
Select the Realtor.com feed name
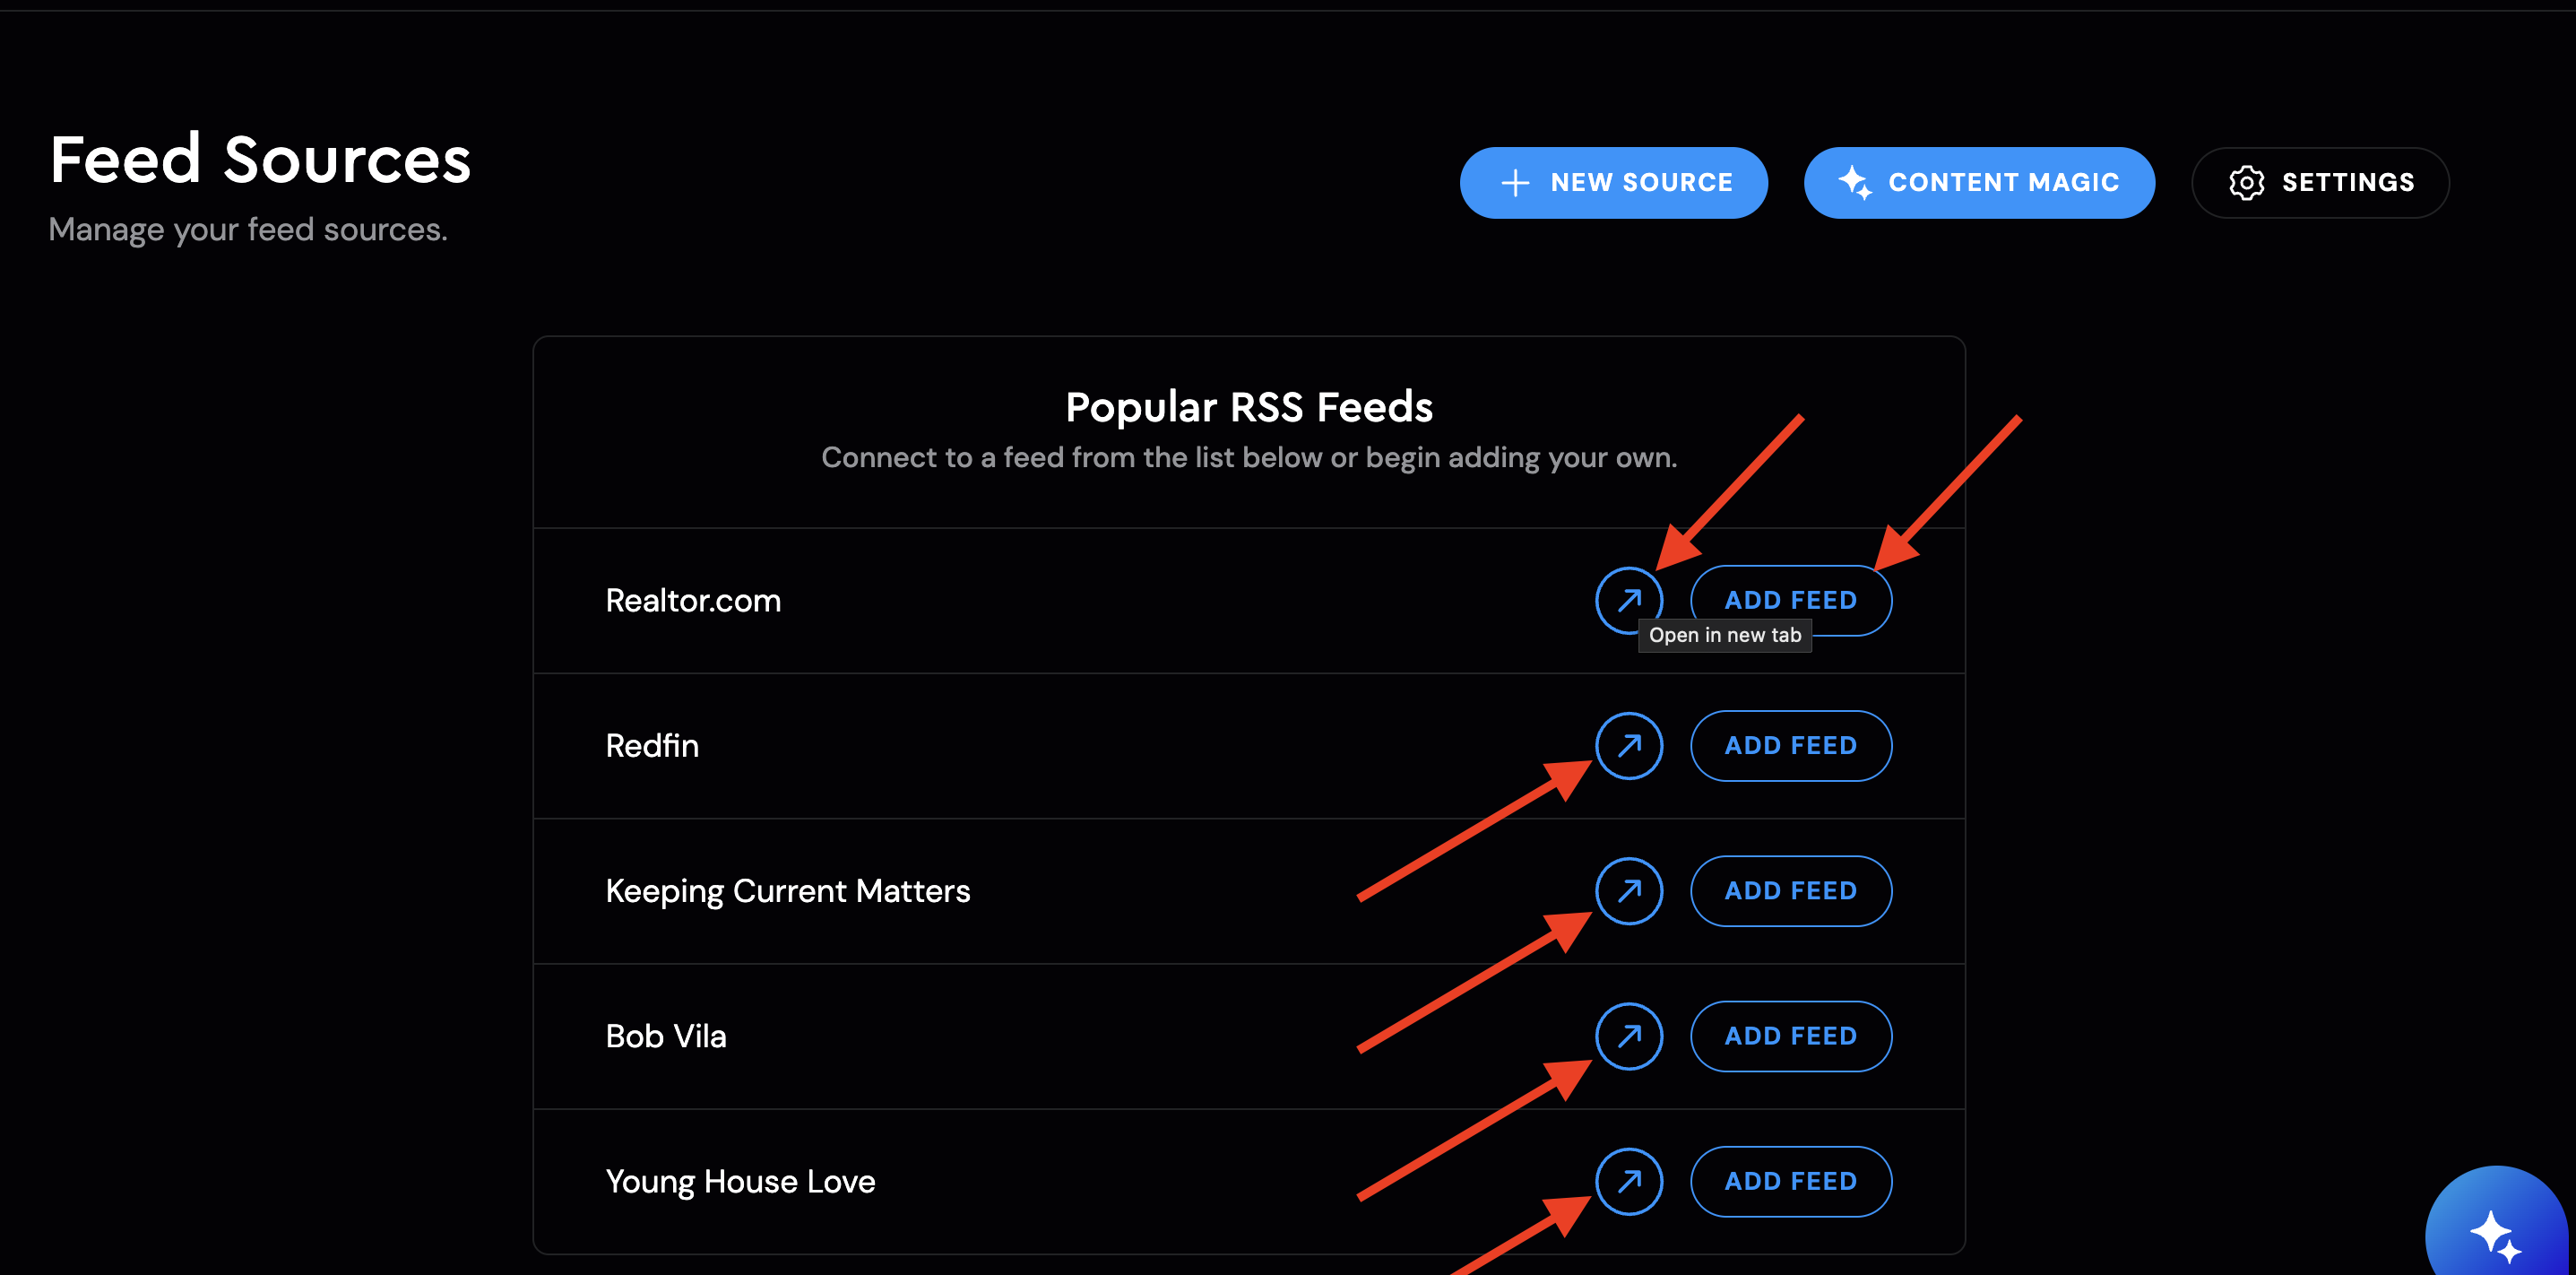coord(693,600)
